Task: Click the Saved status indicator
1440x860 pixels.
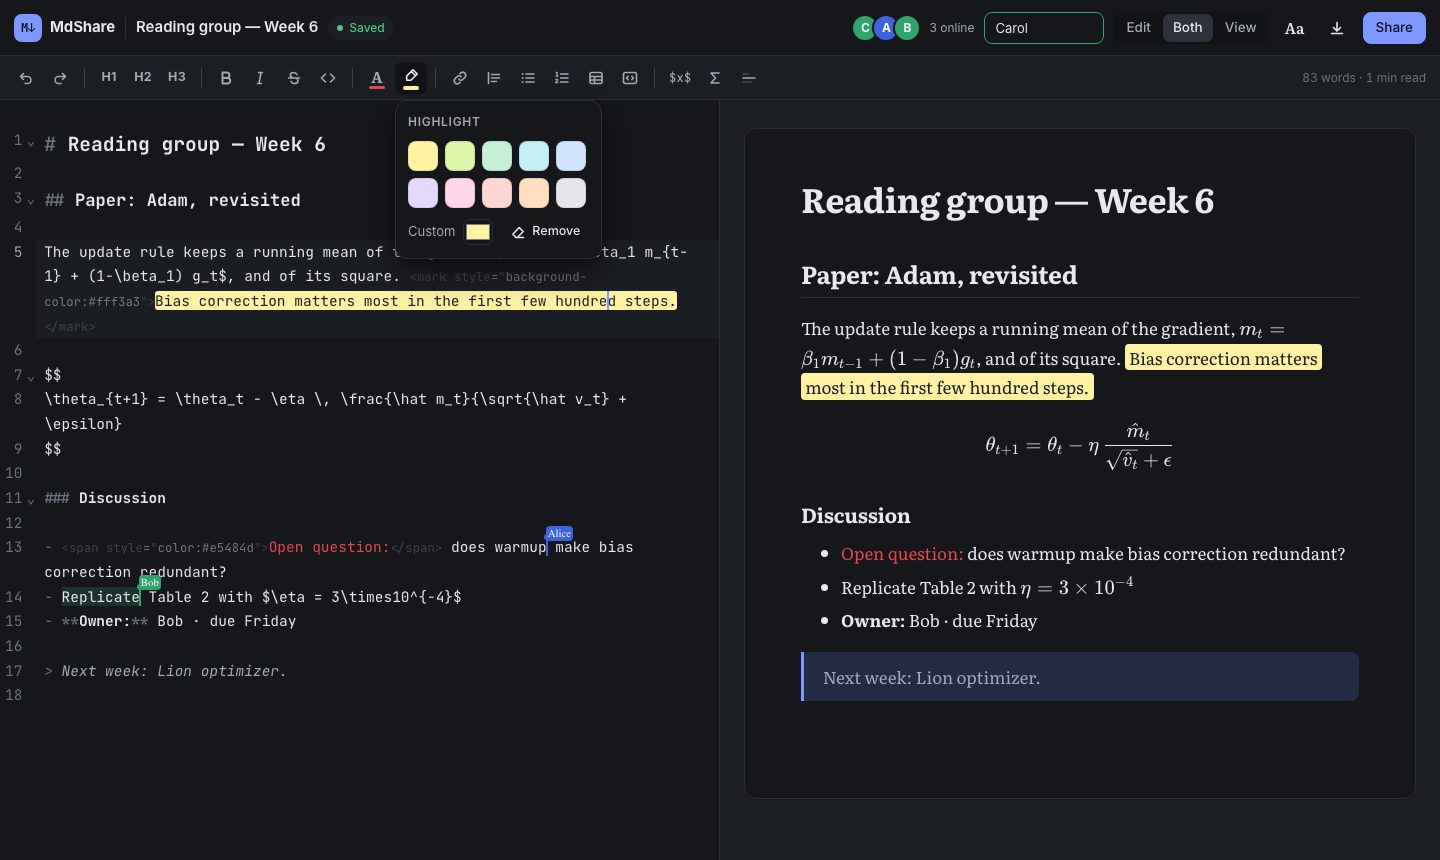Action: (360, 28)
